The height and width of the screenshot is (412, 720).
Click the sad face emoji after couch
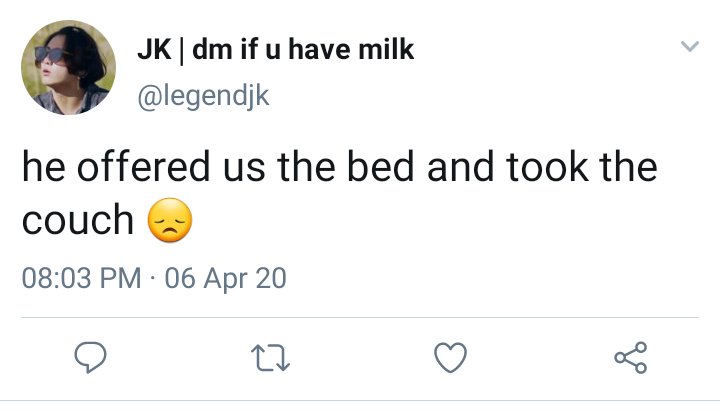click(x=170, y=220)
